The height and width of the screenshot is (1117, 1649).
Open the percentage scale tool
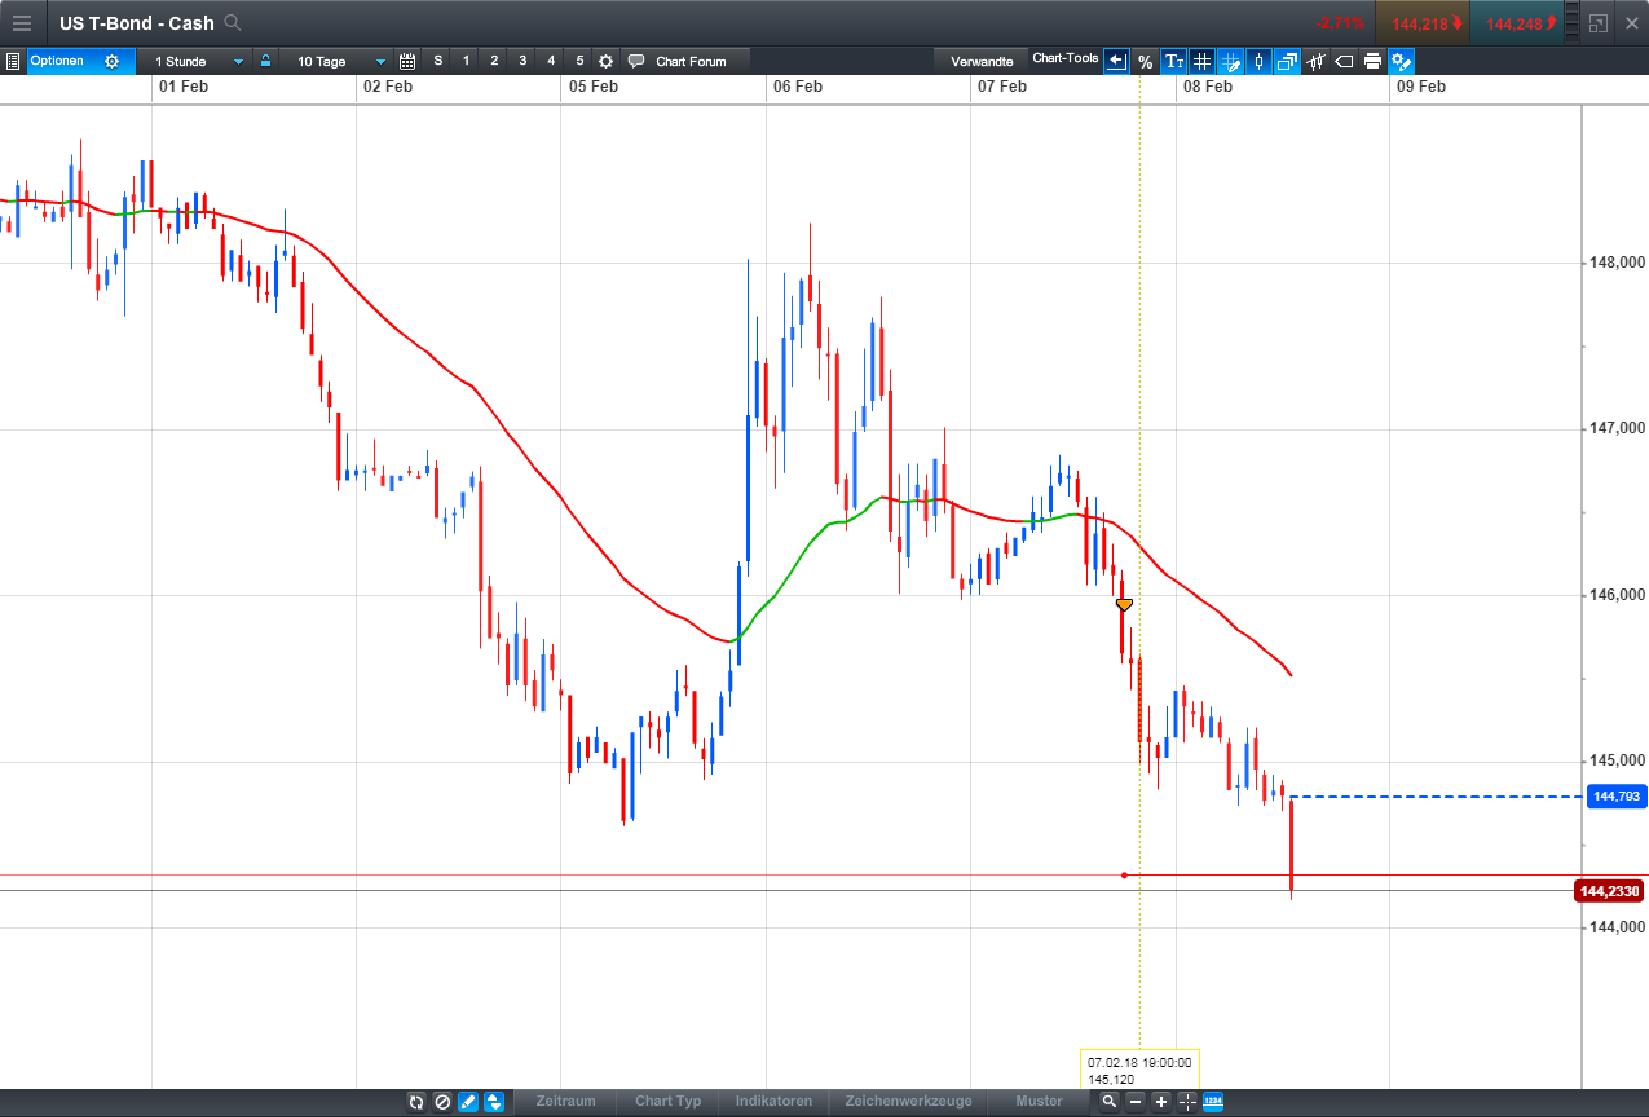(x=1145, y=61)
